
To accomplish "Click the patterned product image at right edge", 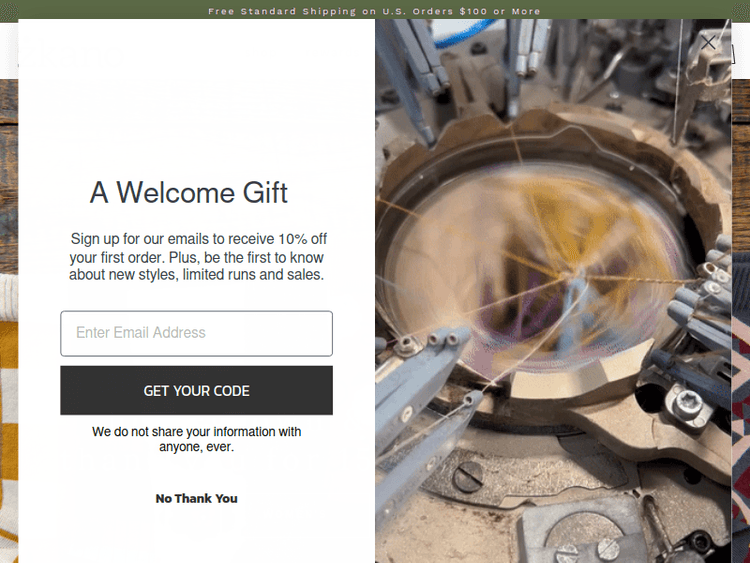I will (740, 407).
